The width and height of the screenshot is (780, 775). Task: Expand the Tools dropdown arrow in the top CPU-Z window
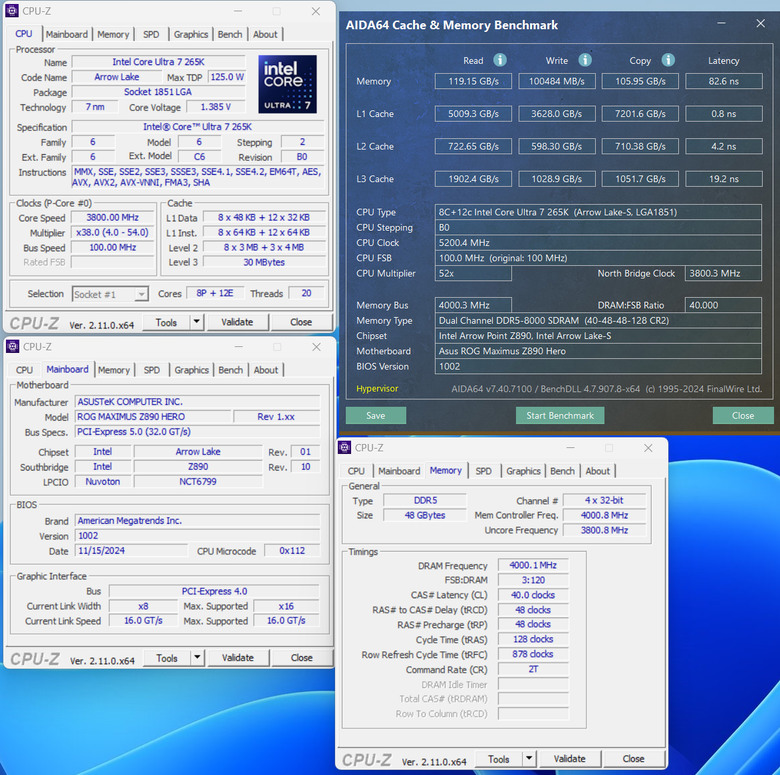click(197, 322)
